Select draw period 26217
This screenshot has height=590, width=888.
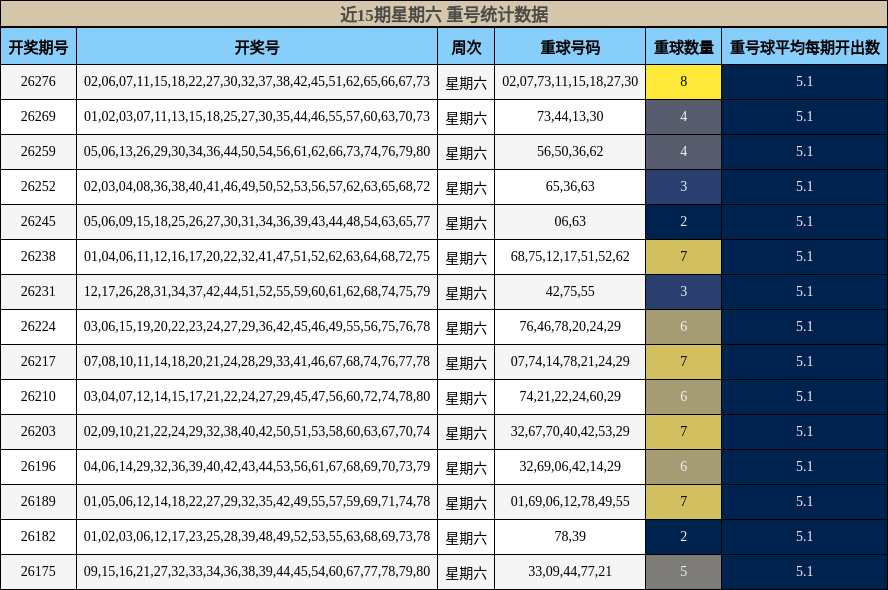[x=39, y=362]
